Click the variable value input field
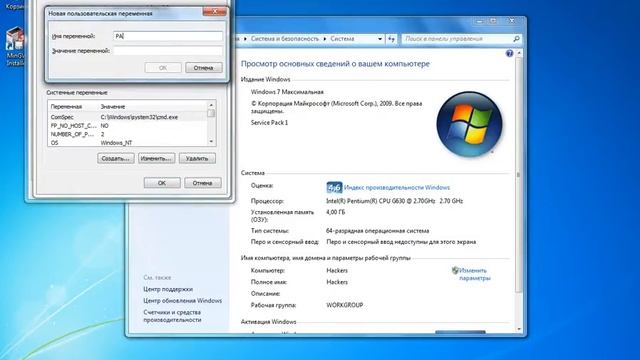 point(168,51)
